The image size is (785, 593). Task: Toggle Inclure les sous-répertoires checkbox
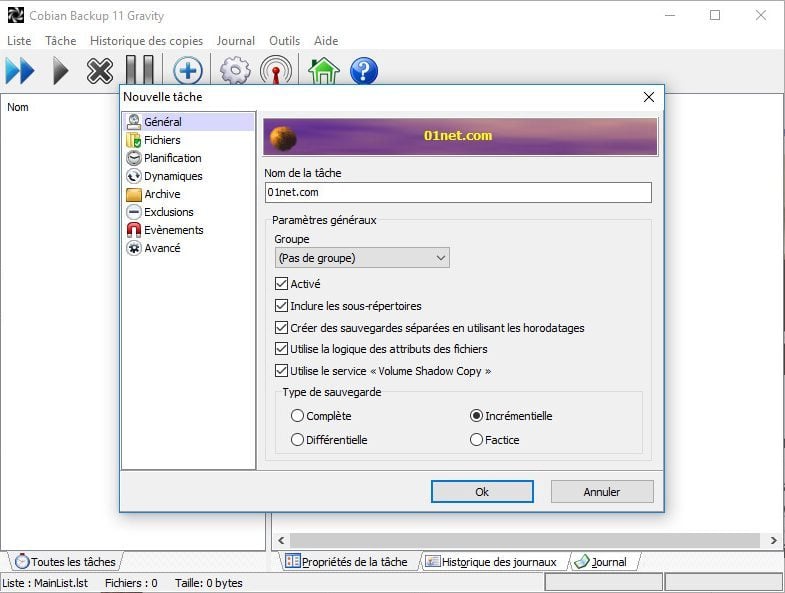pos(281,306)
